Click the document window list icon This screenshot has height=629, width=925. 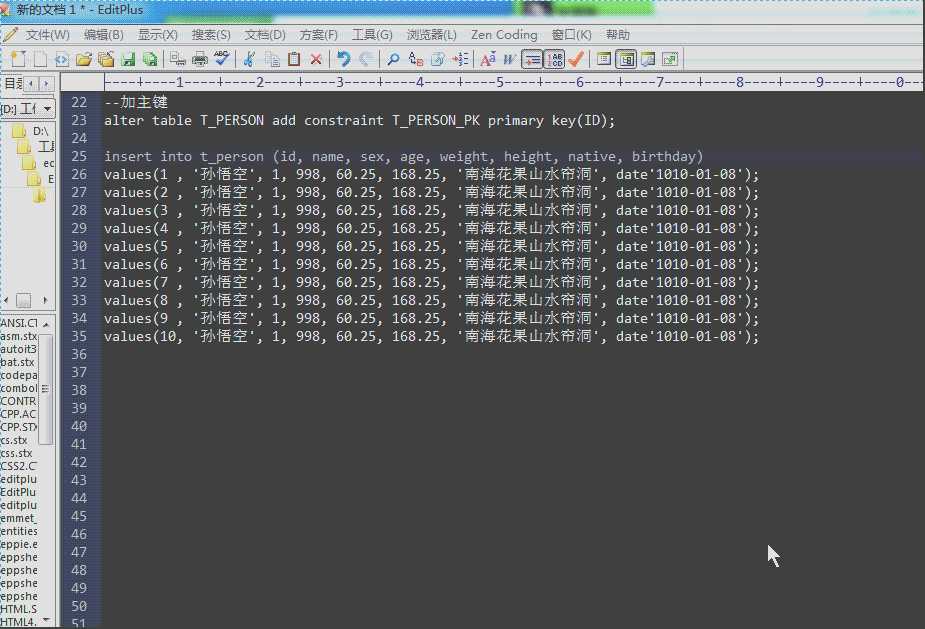(603, 59)
